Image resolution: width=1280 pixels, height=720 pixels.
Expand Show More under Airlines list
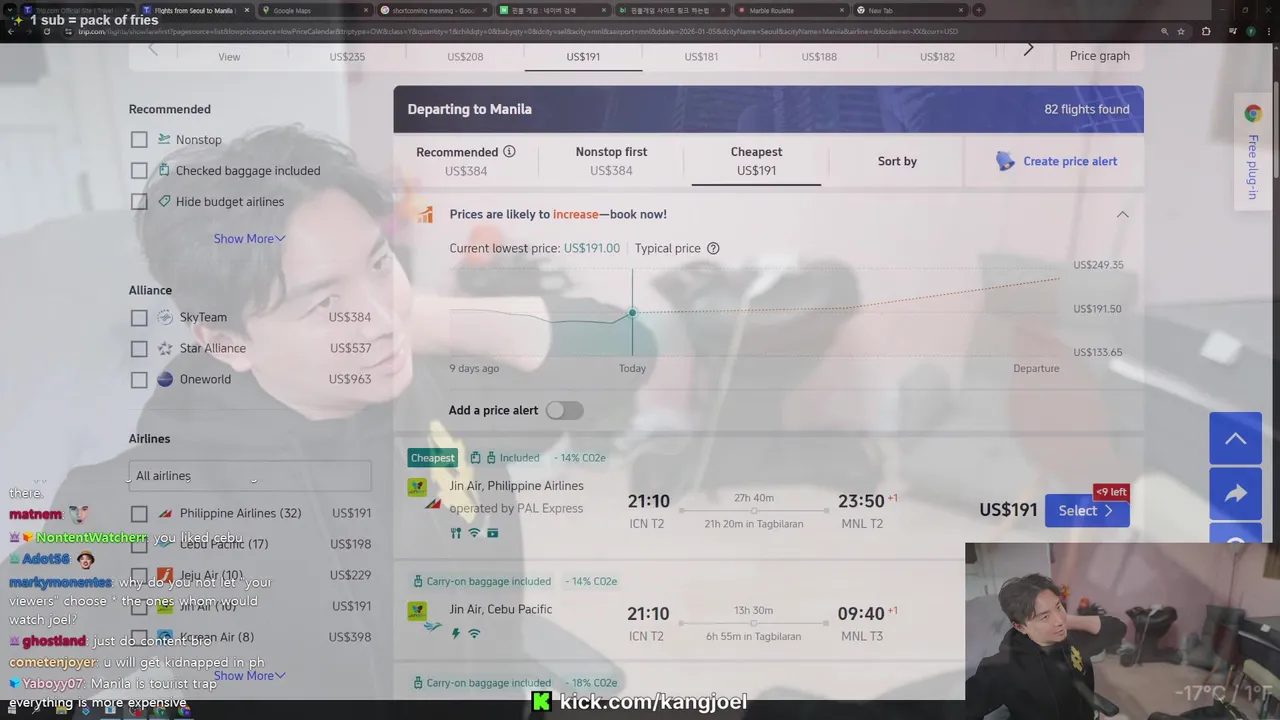click(x=249, y=675)
